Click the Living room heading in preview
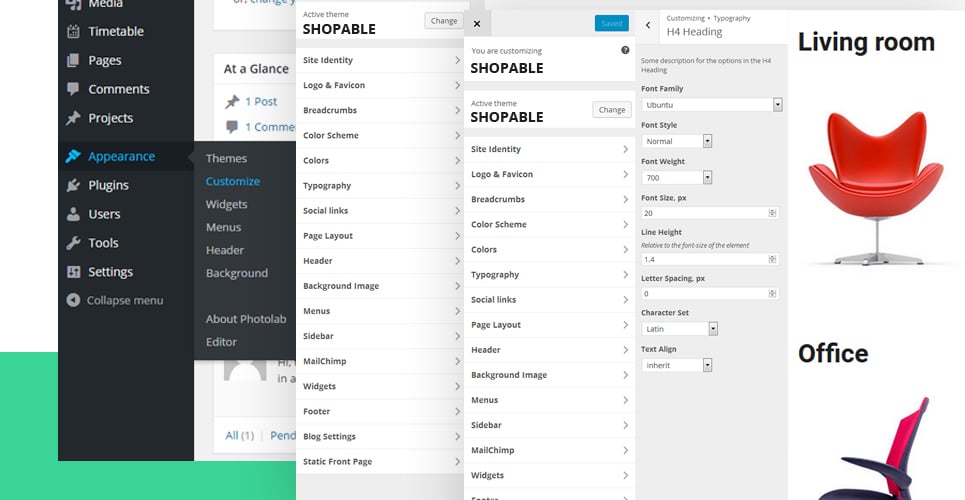 (x=866, y=42)
